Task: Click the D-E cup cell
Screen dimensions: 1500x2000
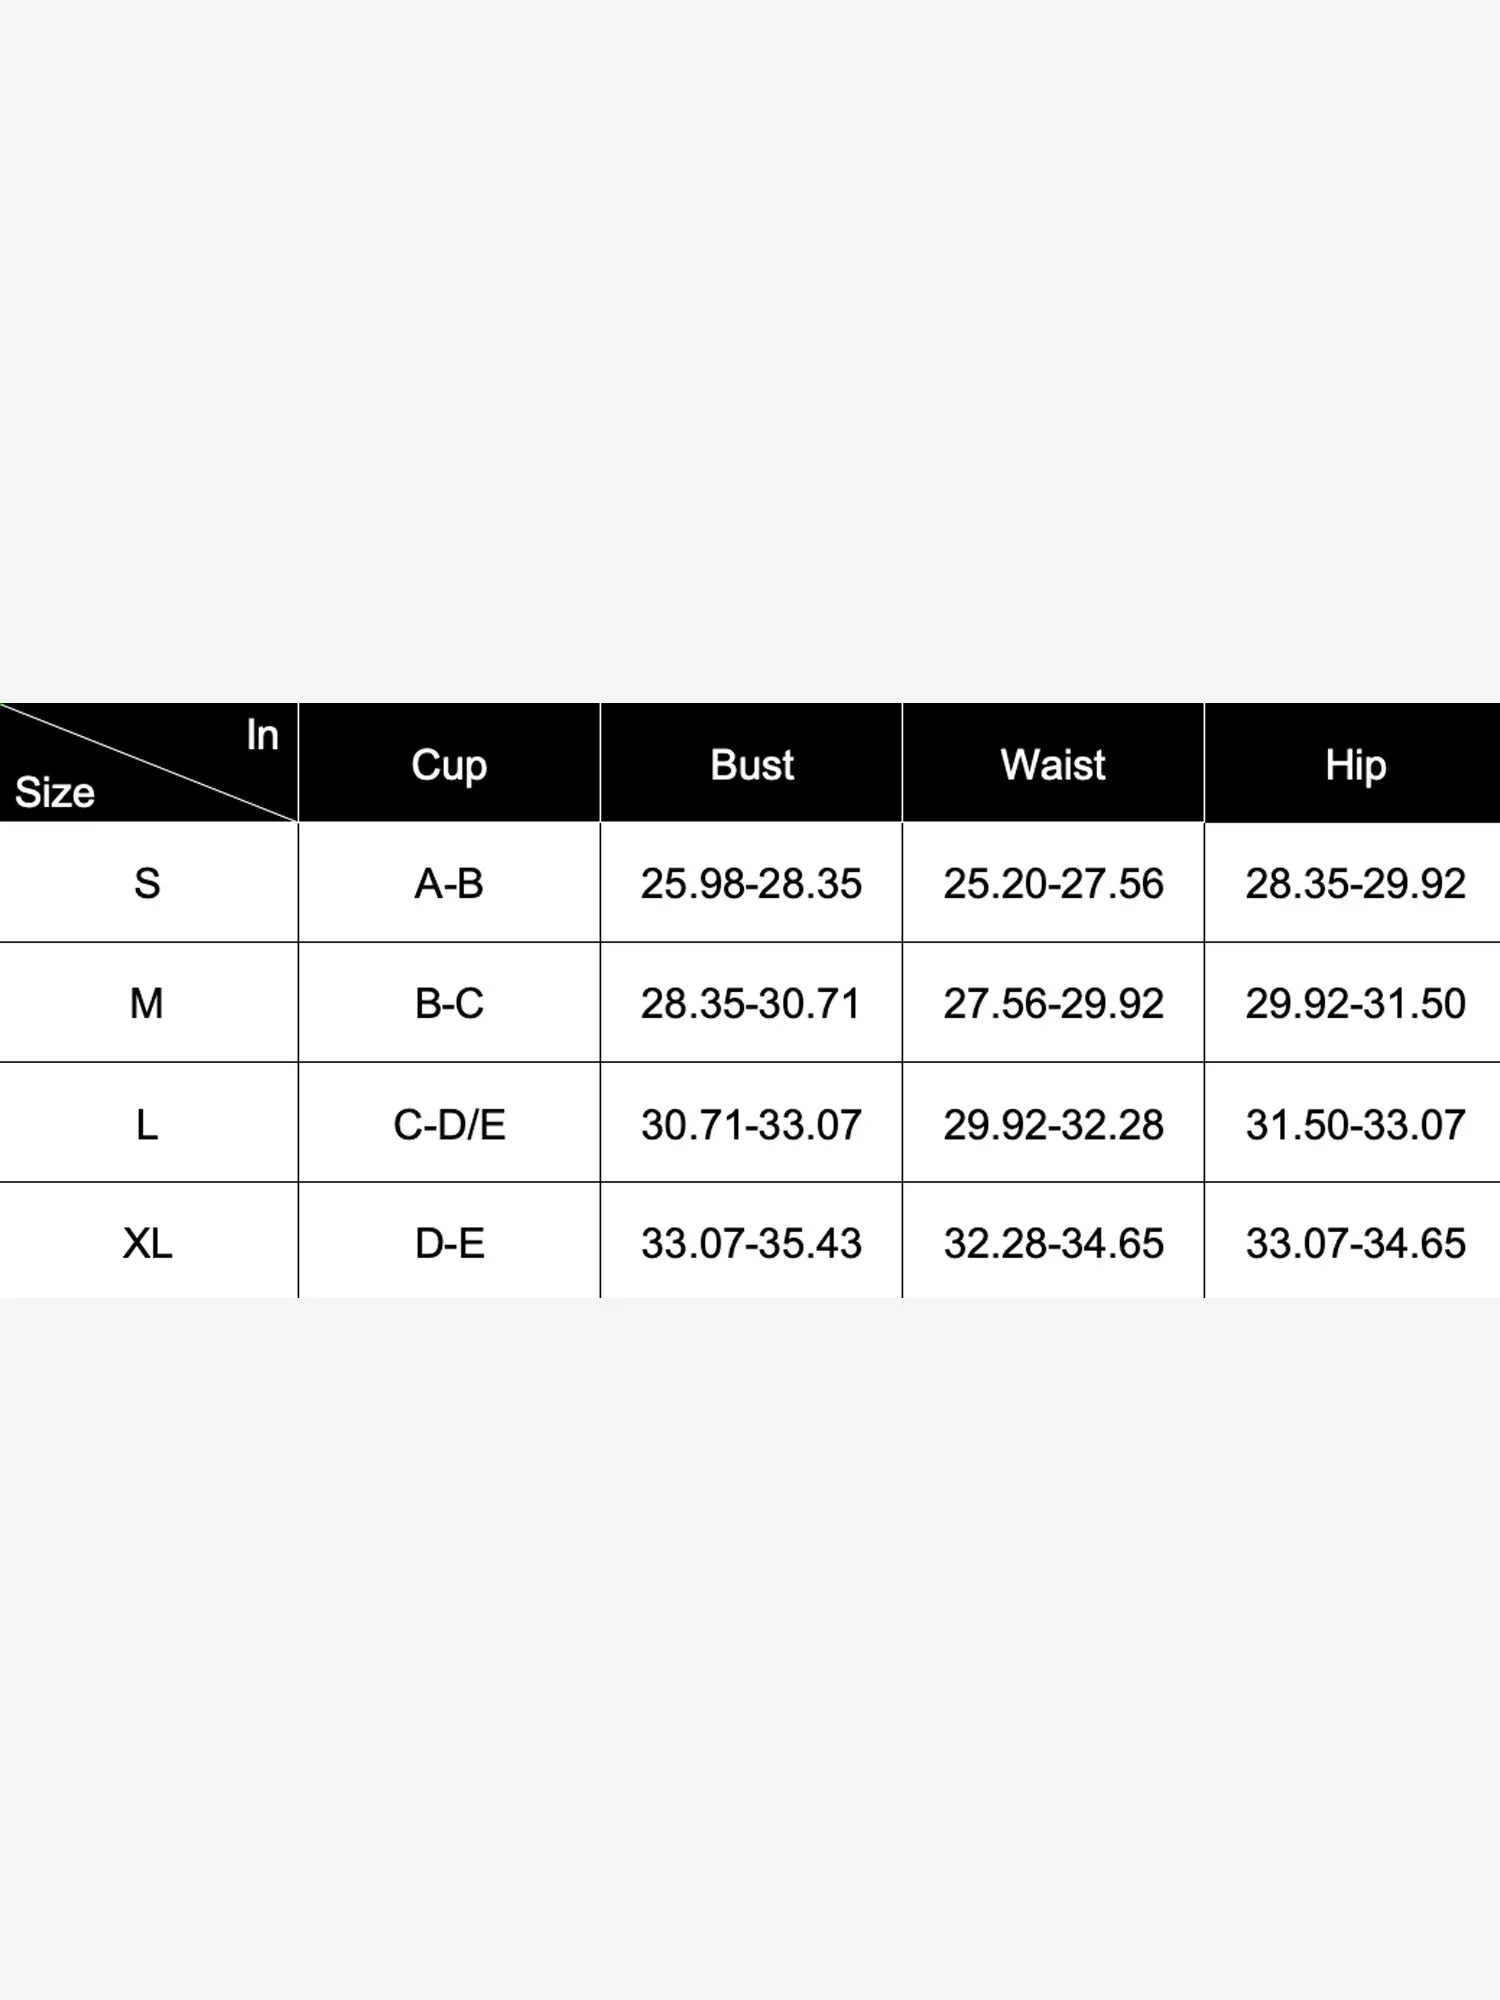Action: (449, 1242)
